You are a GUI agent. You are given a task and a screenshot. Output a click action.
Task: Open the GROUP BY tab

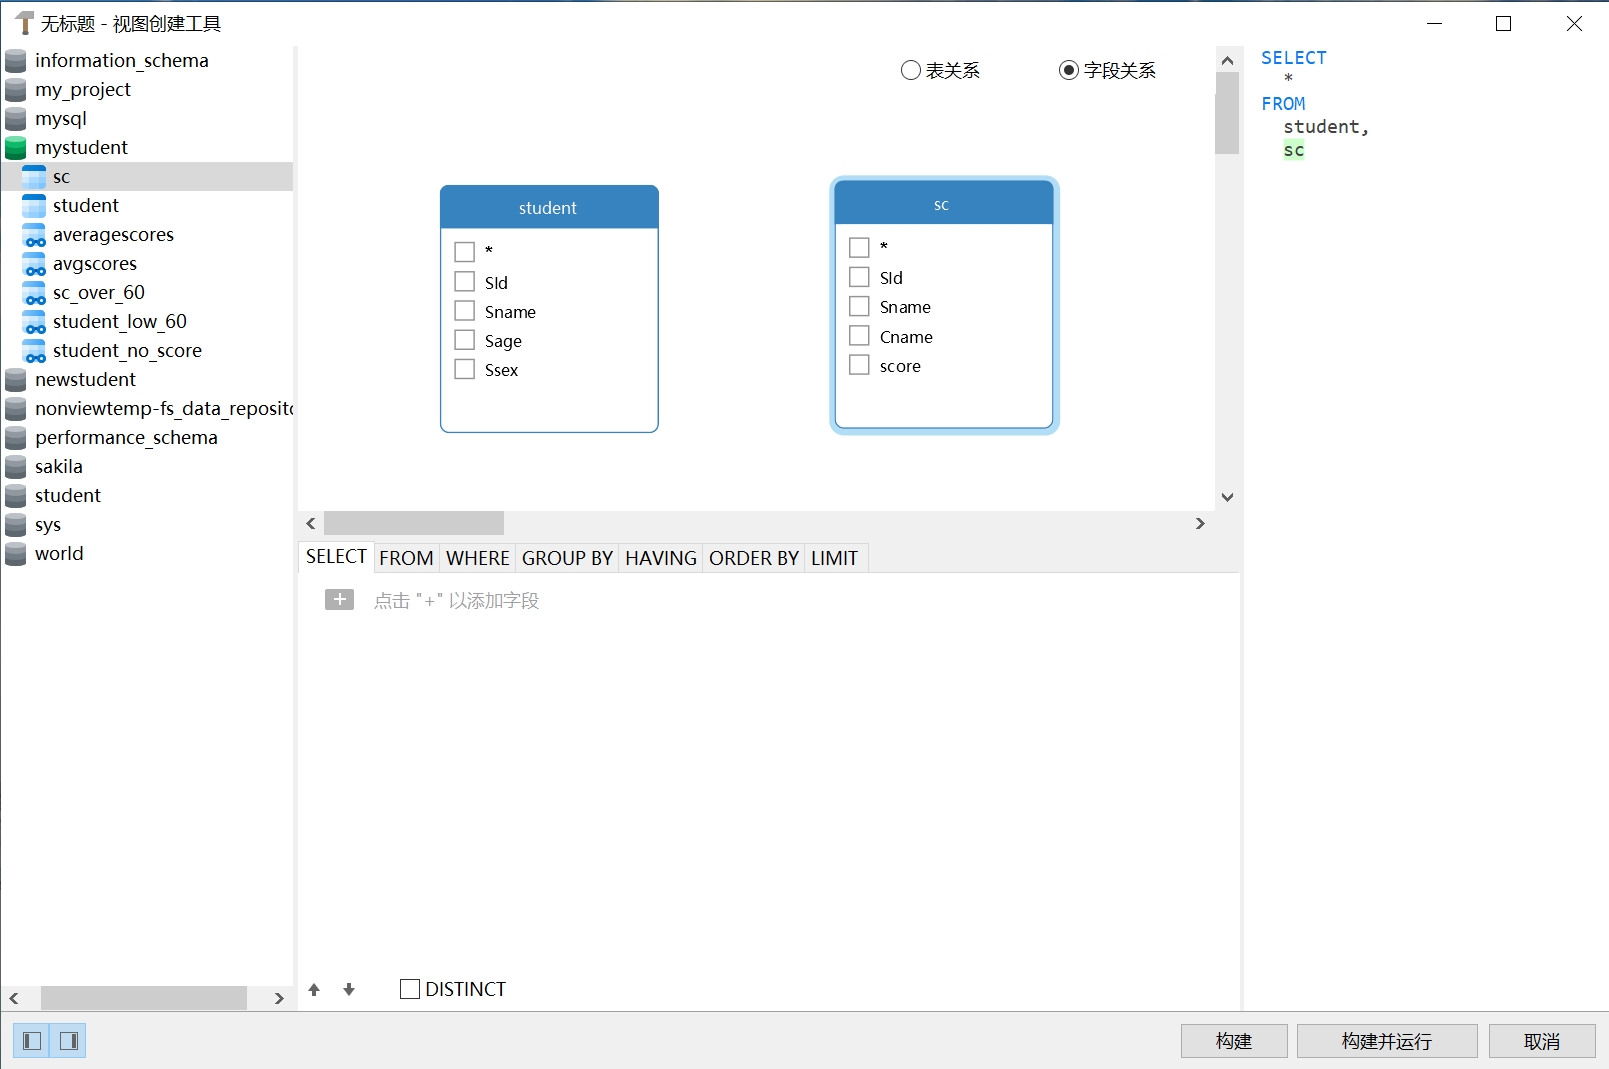pos(567,558)
